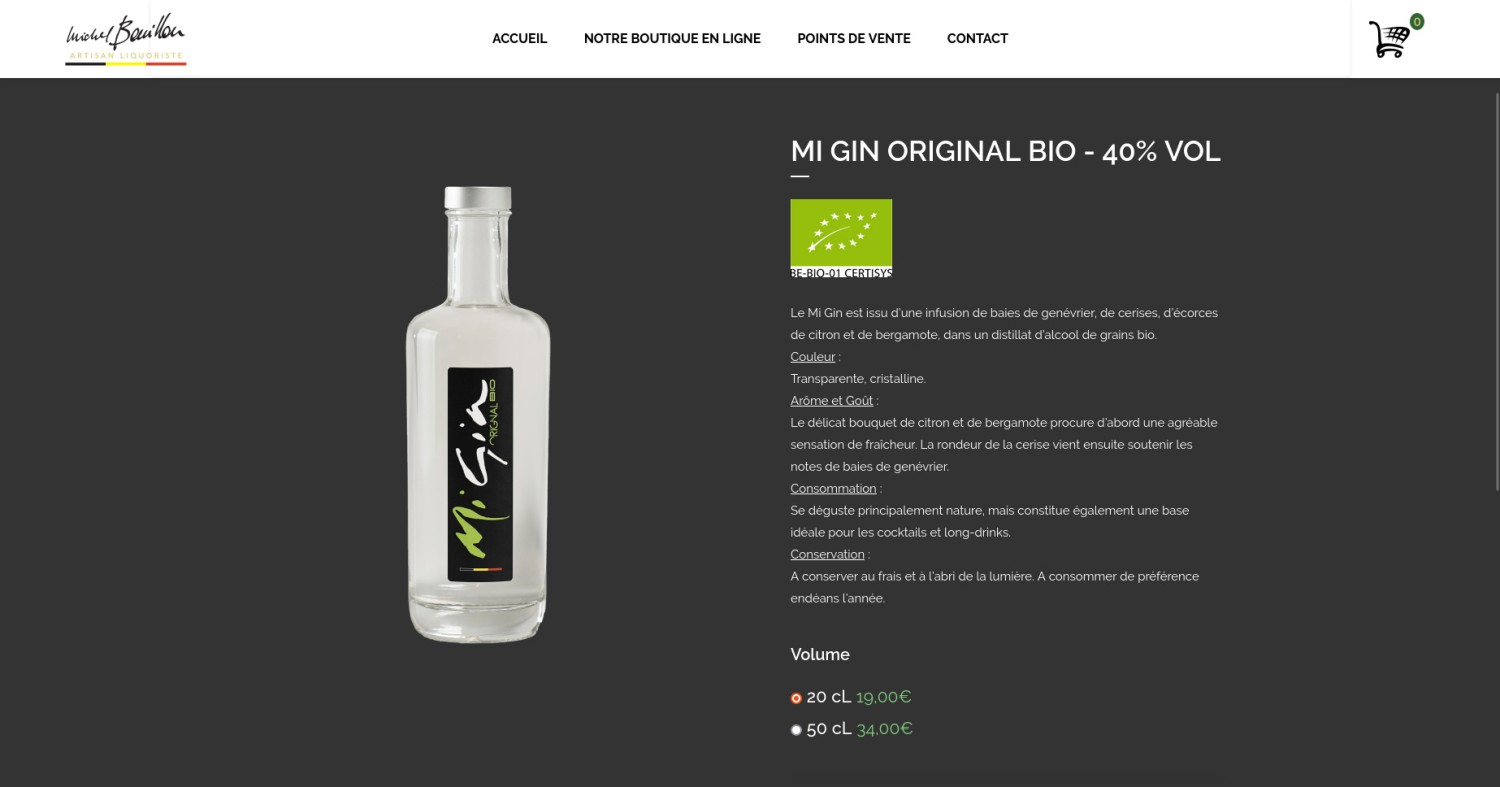This screenshot has width=1500, height=787.
Task: Select the 50 cL volume option
Action: pos(797,730)
